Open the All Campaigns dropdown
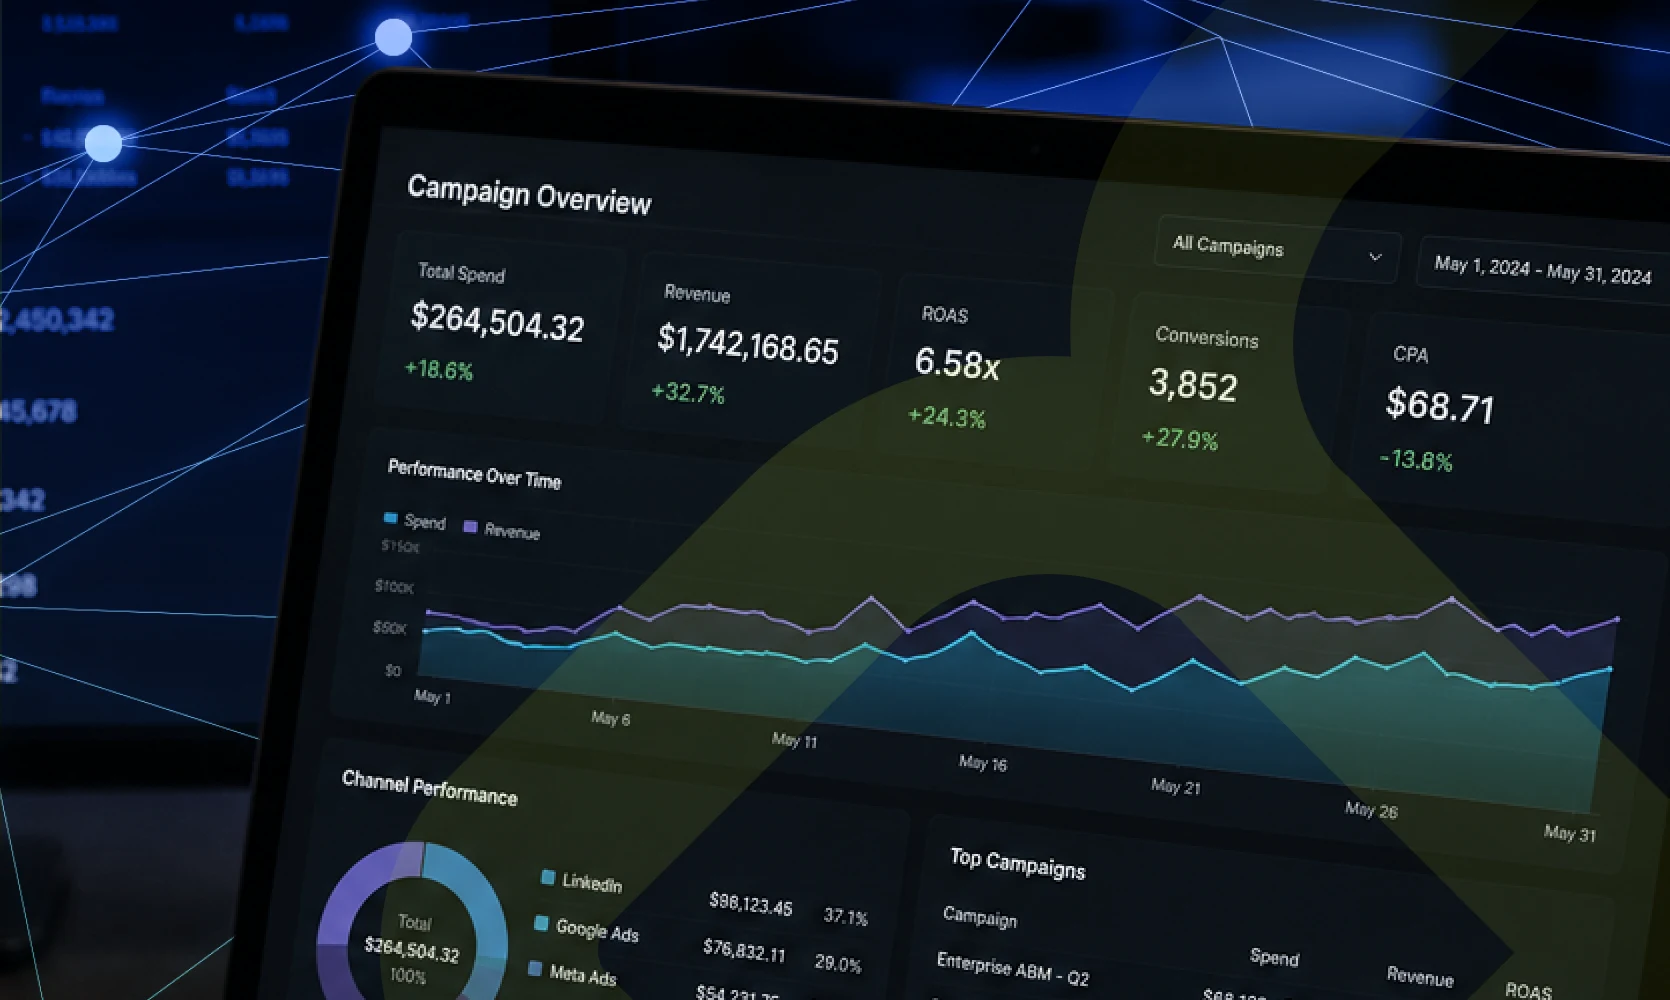This screenshot has height=1000, width=1670. 1277,249
